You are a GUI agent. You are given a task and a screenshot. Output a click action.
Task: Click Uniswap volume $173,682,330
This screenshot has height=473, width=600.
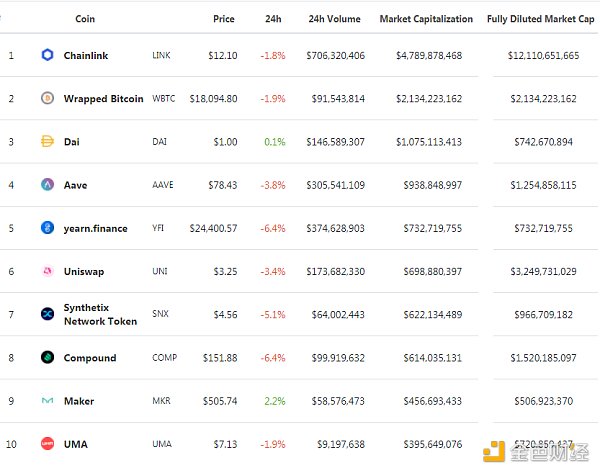coord(335,272)
